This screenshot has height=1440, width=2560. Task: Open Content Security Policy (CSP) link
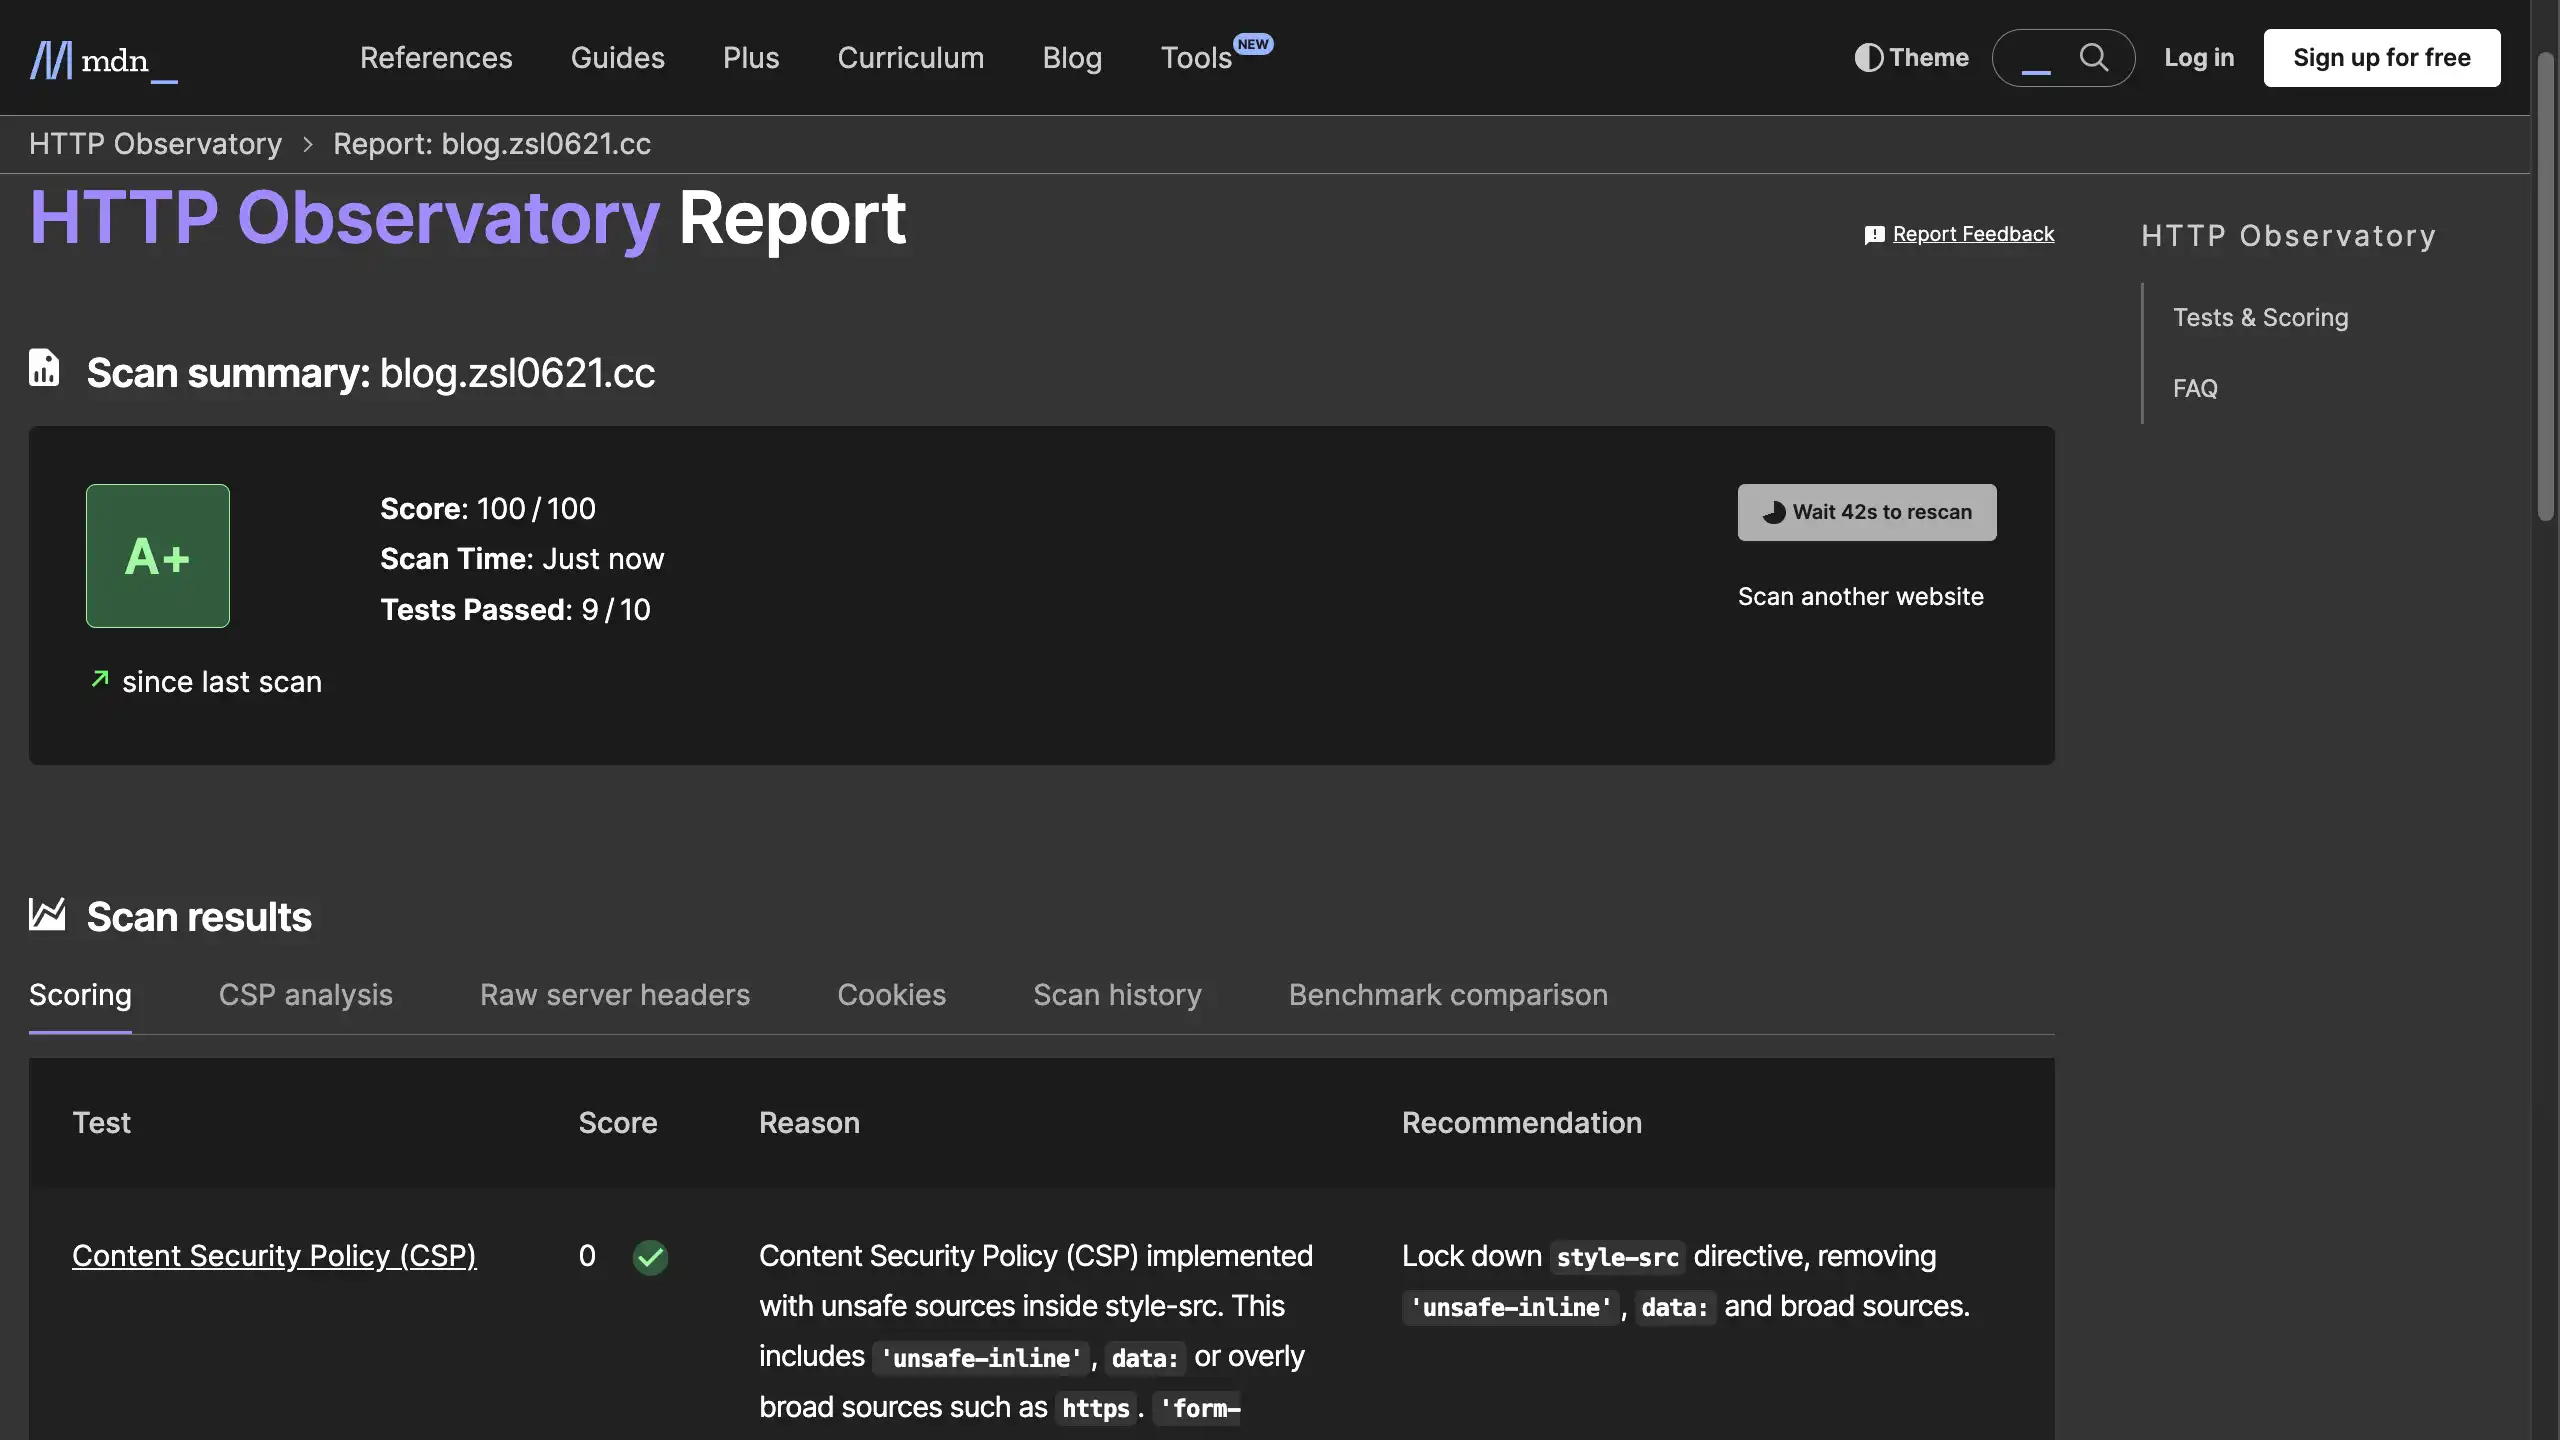[x=274, y=1256]
